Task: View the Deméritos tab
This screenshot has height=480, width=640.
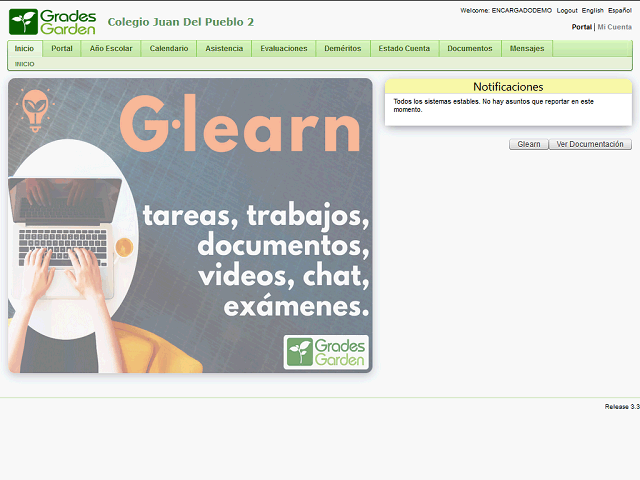Action: click(x=343, y=49)
